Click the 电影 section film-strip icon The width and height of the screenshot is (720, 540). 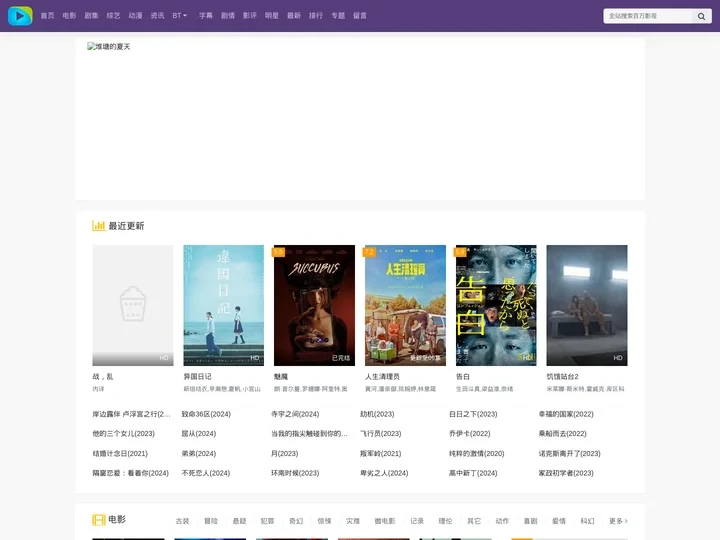(99, 520)
